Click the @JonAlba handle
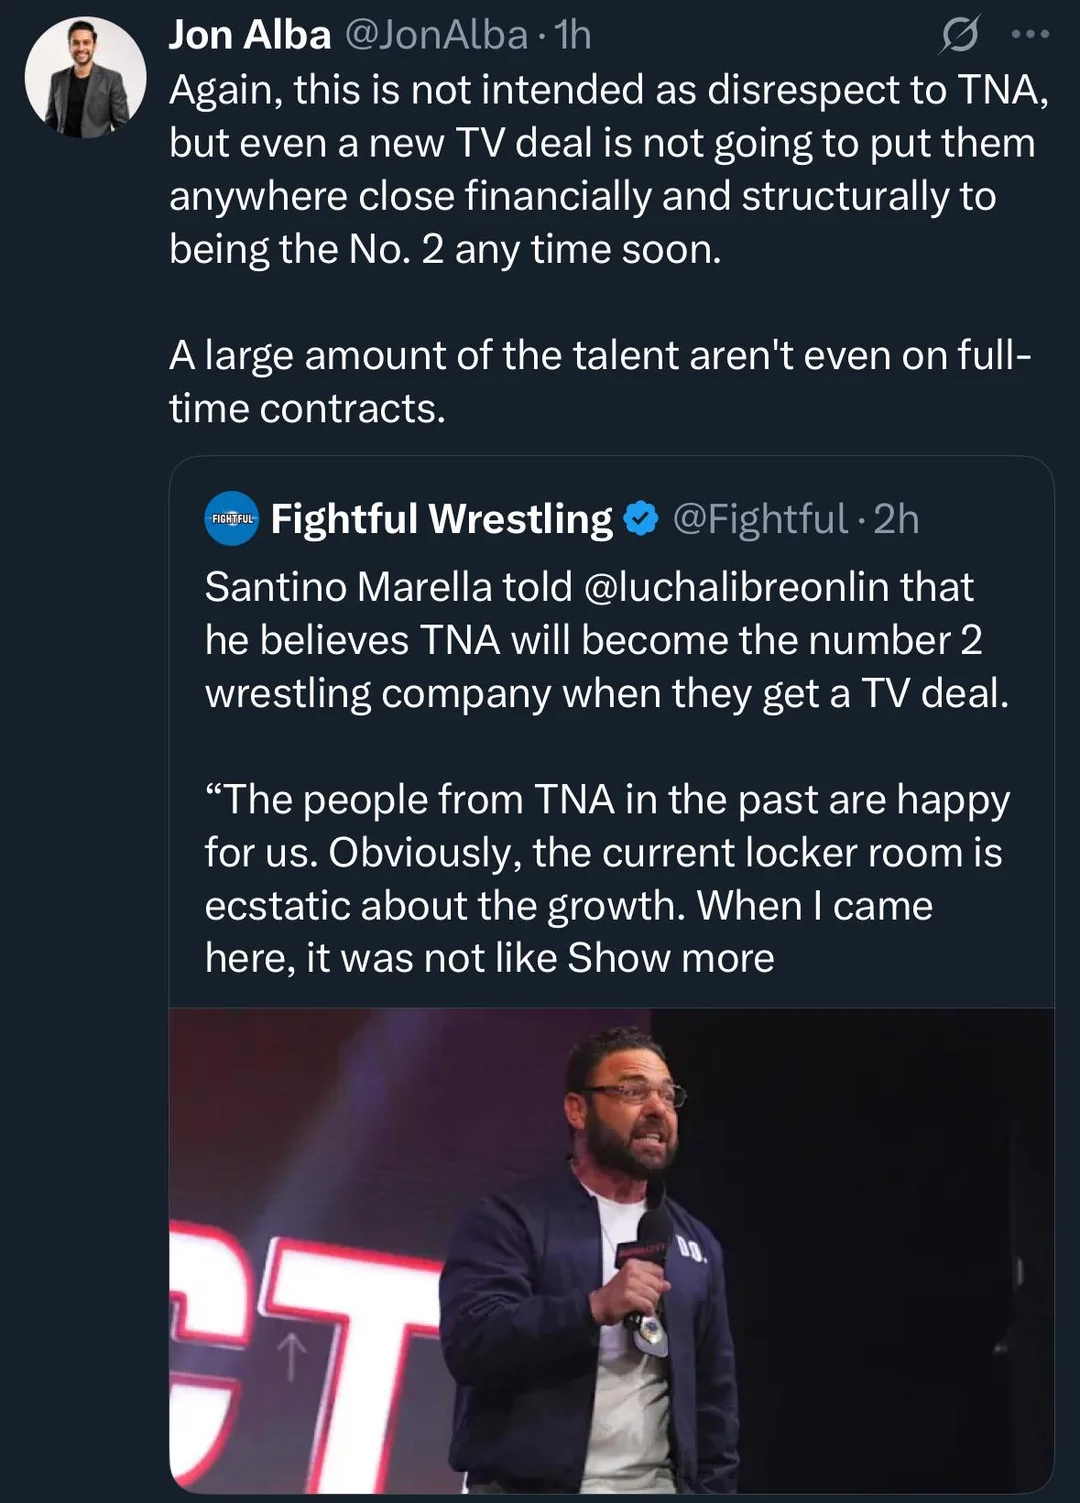Viewport: 1080px width, 1503px height. tap(436, 35)
